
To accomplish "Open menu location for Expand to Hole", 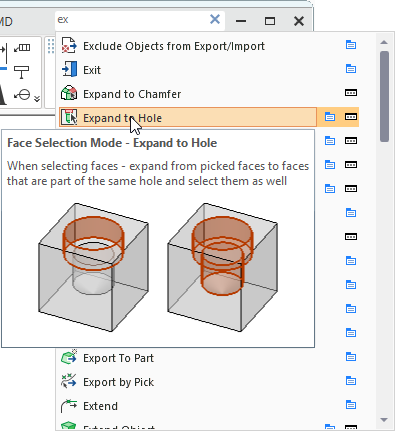I will (330, 117).
